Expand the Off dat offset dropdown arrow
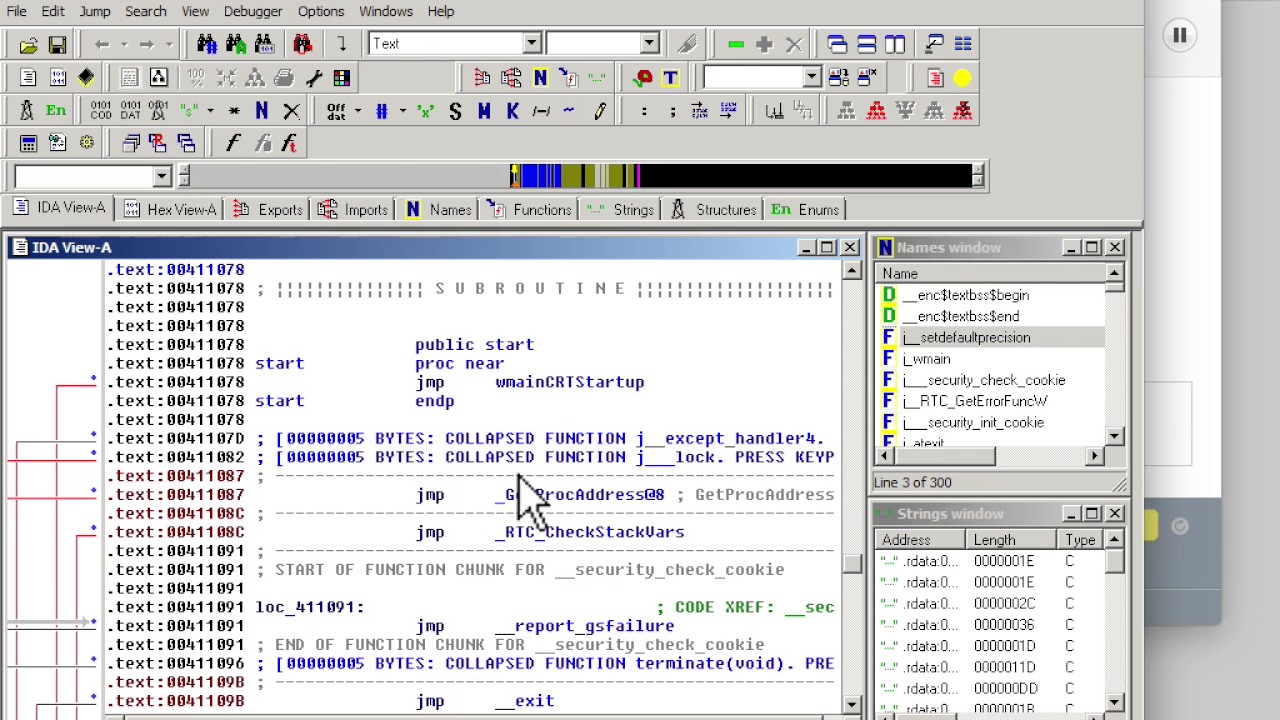Image resolution: width=1280 pixels, height=720 pixels. (358, 111)
